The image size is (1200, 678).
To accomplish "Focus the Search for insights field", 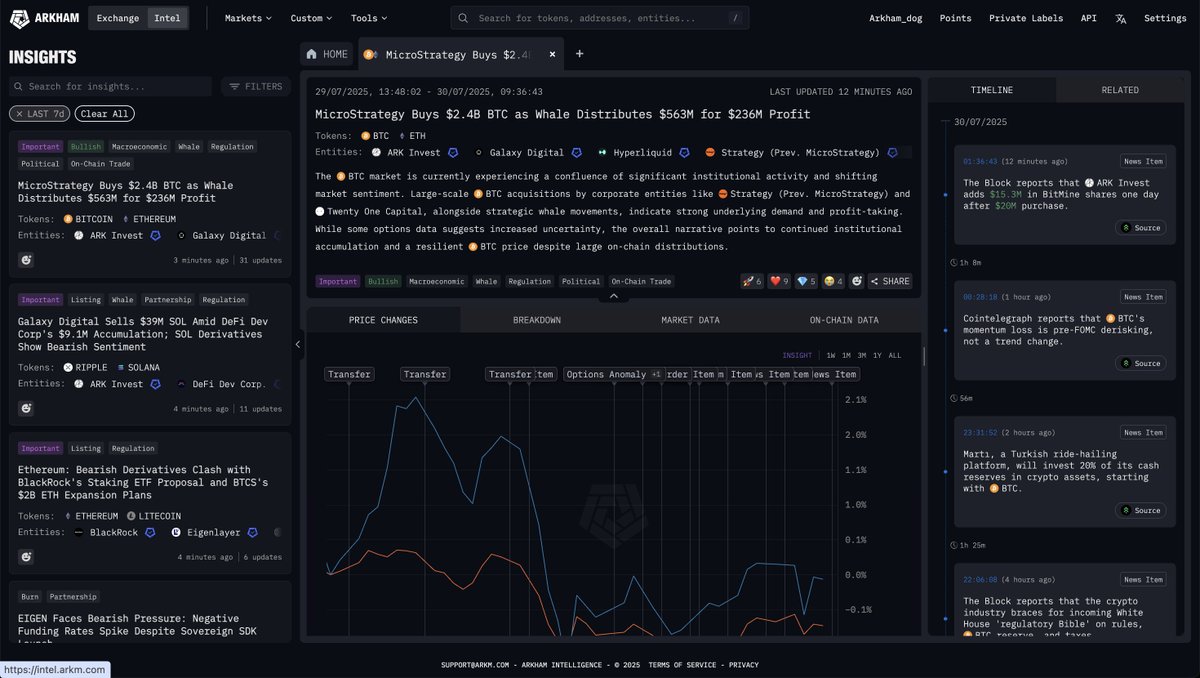I will pyautogui.click(x=110, y=87).
